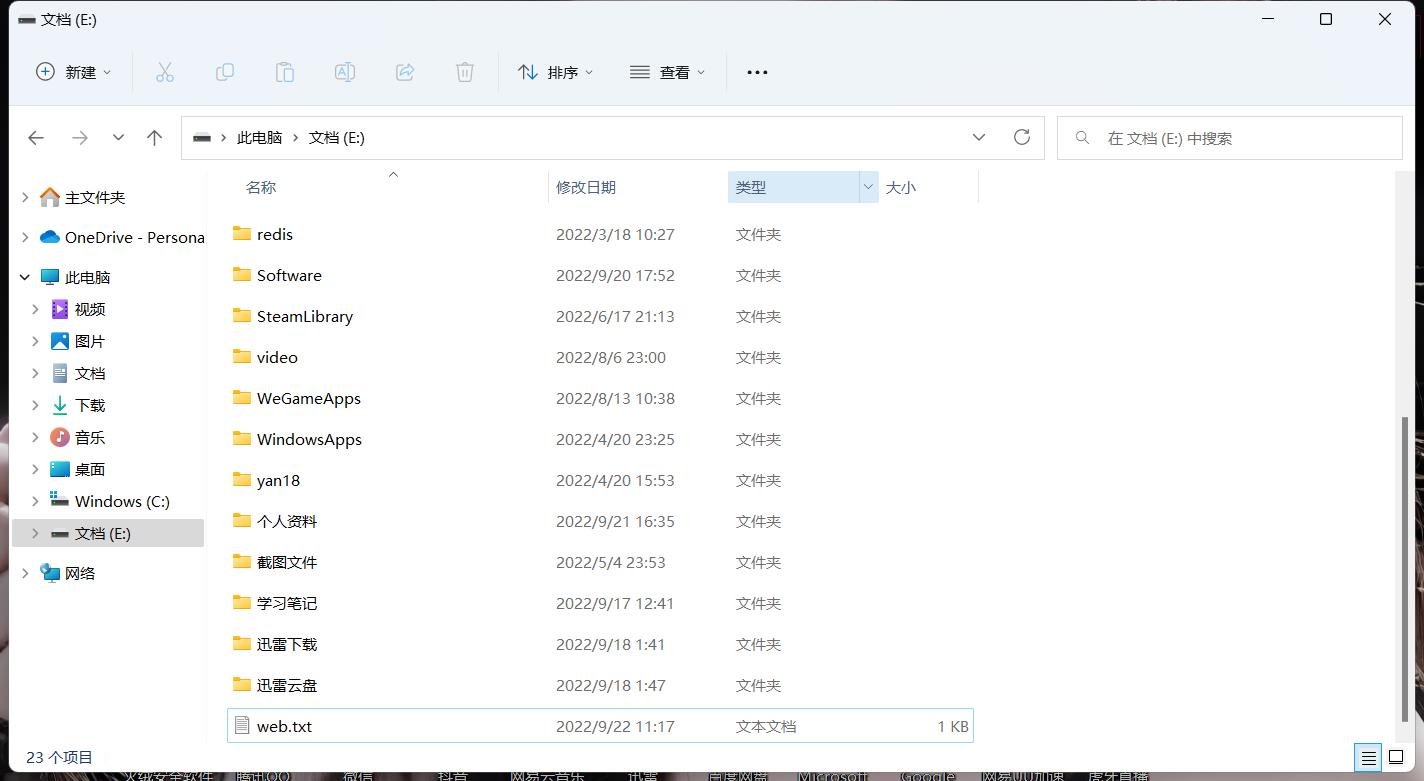Click the Delete trash bin icon

pos(465,72)
